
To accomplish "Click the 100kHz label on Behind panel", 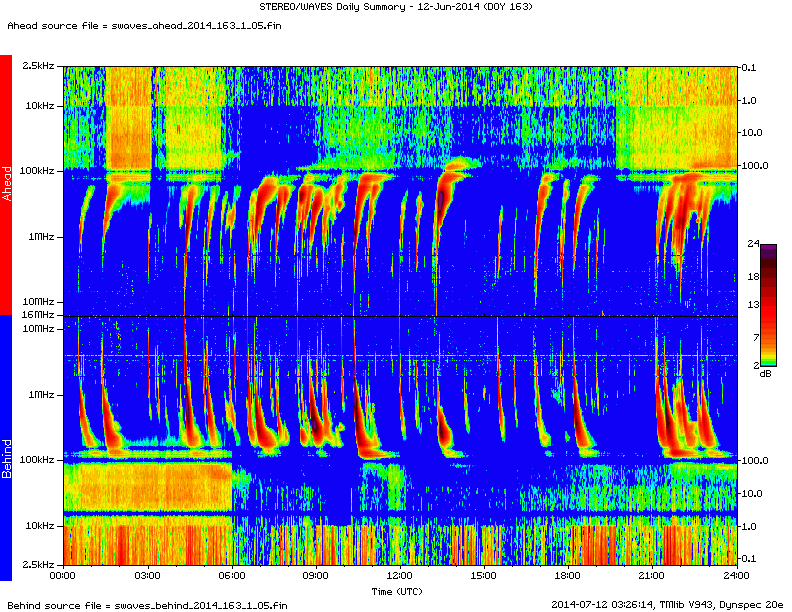I will 37,460.
